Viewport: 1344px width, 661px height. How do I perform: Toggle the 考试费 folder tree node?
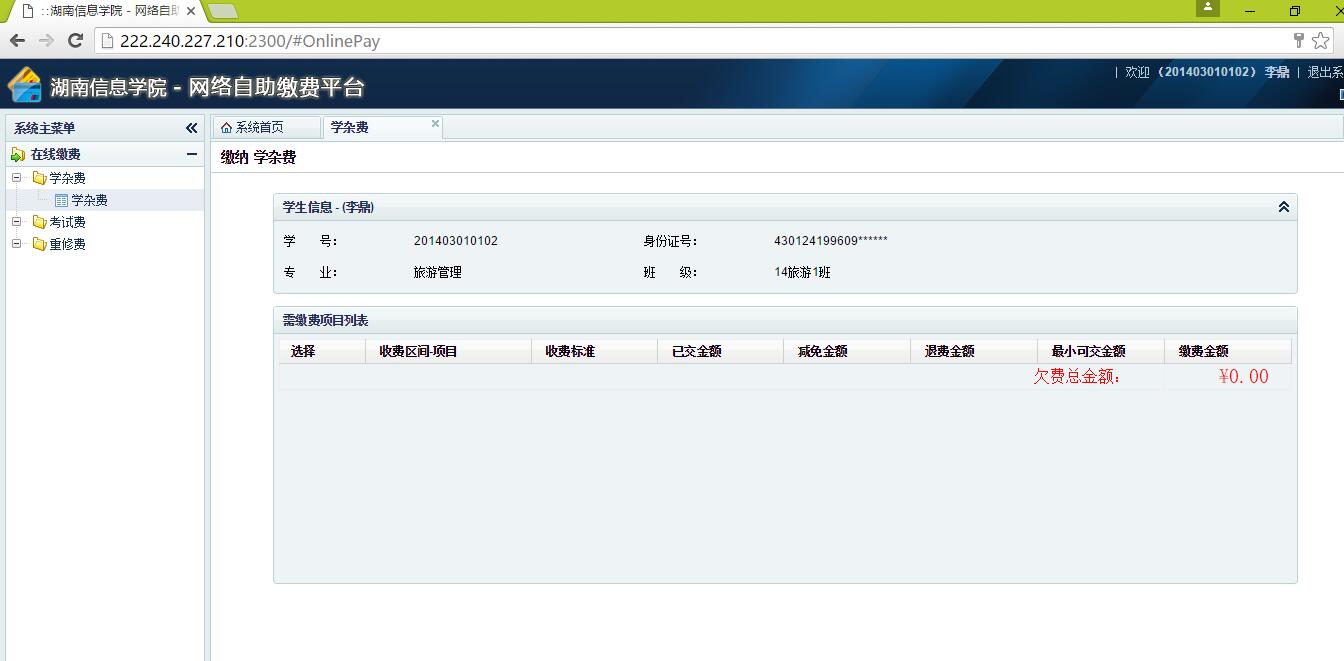16,222
